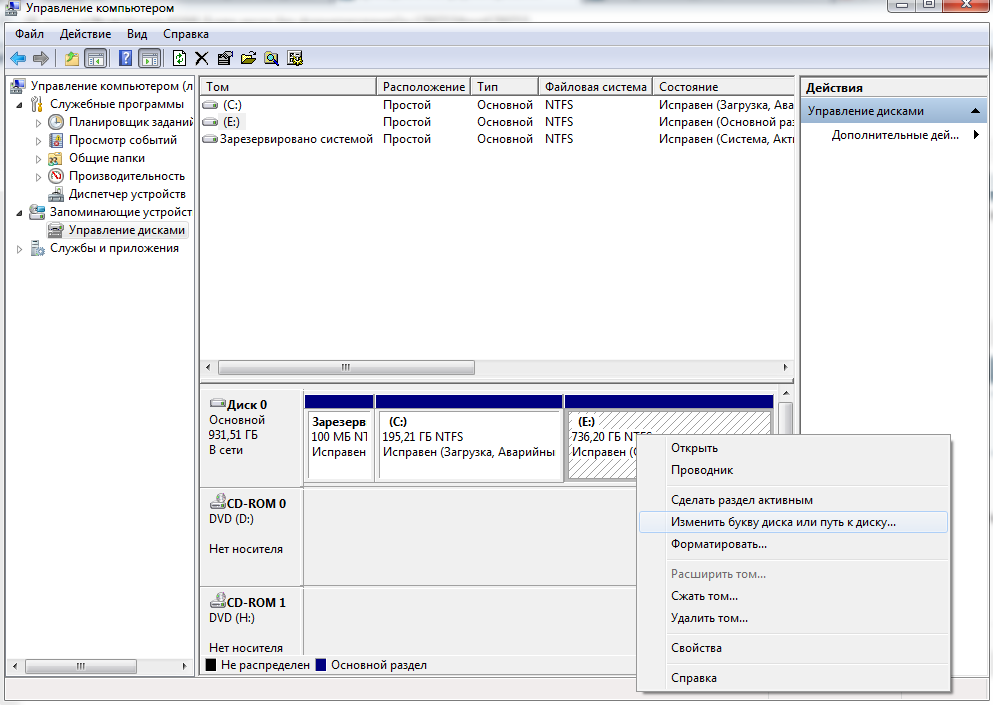This screenshot has height=705, width=993.
Task: Expand the Службы и приложения node arrow
Action: click(20, 249)
